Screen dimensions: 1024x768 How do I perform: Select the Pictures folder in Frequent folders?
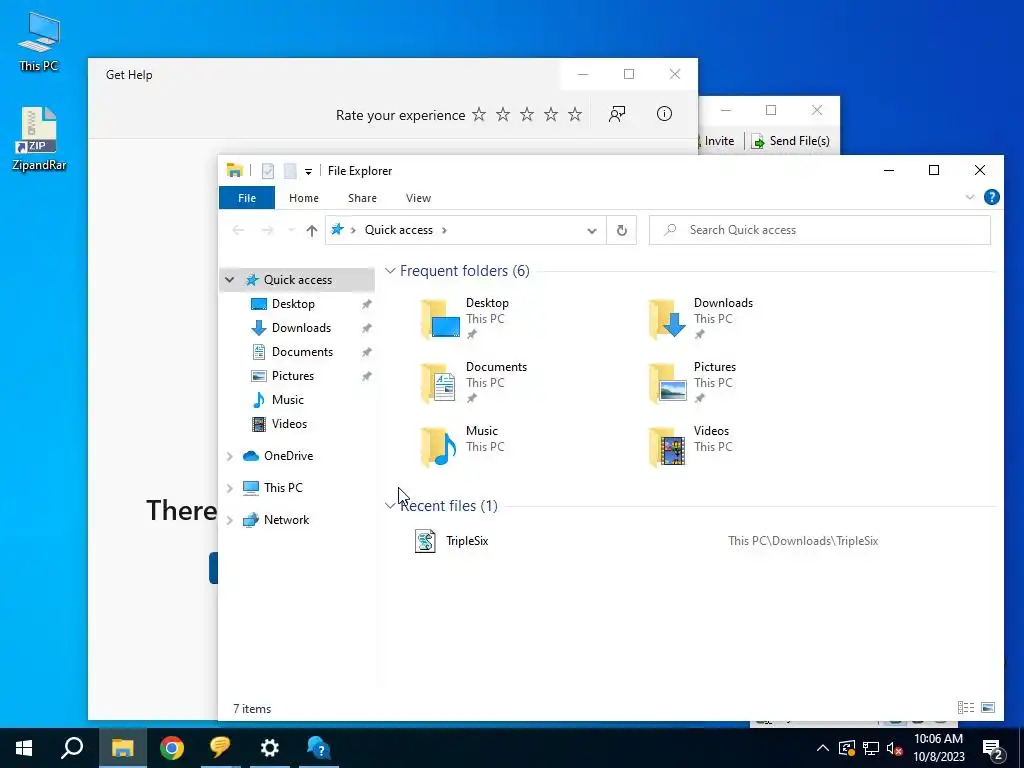[x=694, y=383]
